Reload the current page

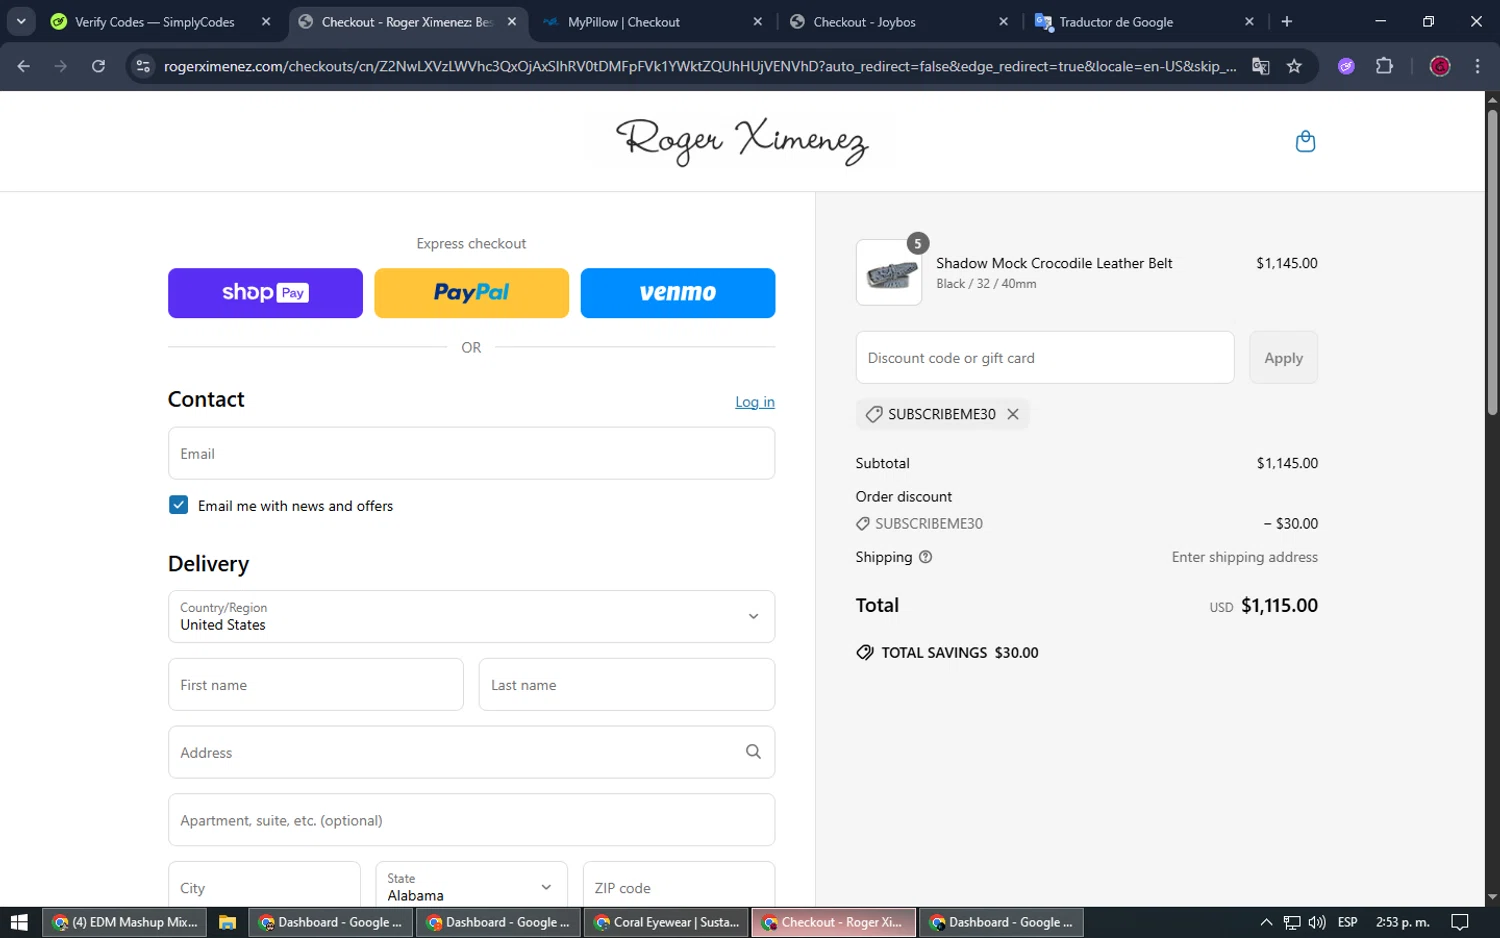point(98,66)
